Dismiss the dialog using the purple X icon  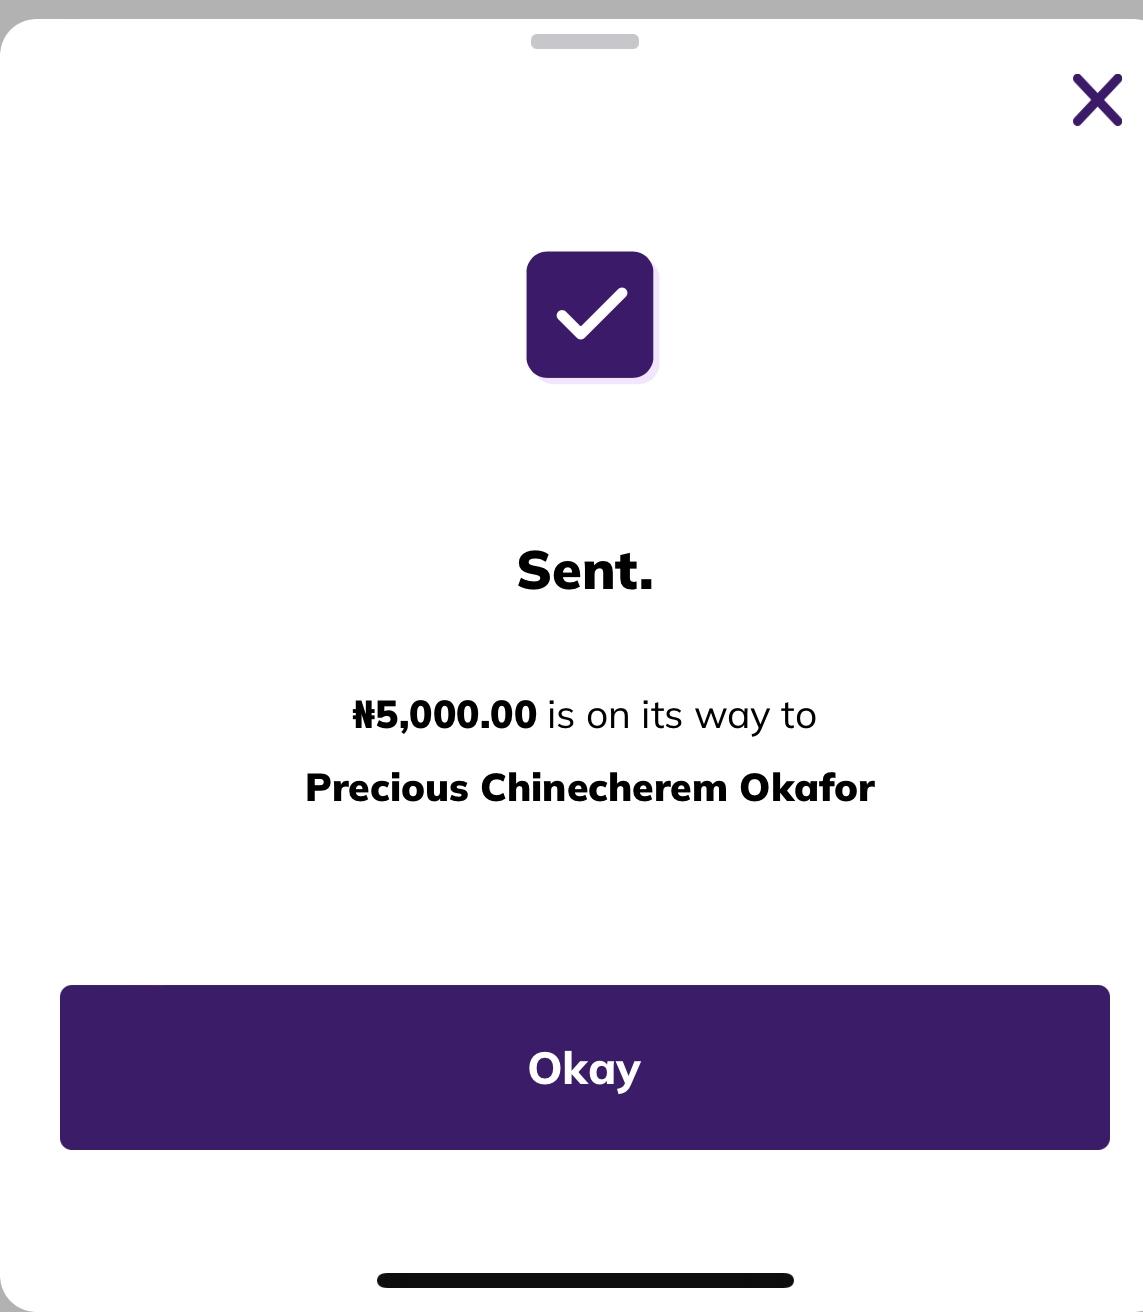pos(1097,100)
